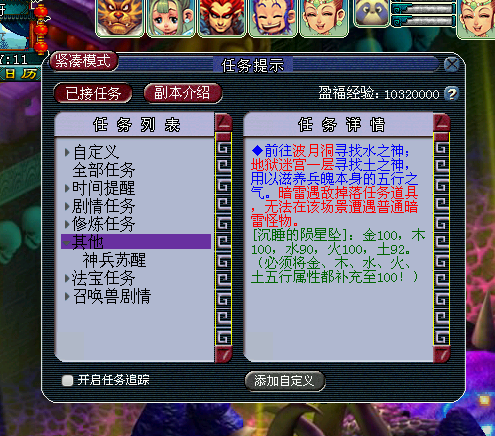495x436 pixels.
Task: Select the laughing blue-haired boy portrait
Action: [273, 17]
